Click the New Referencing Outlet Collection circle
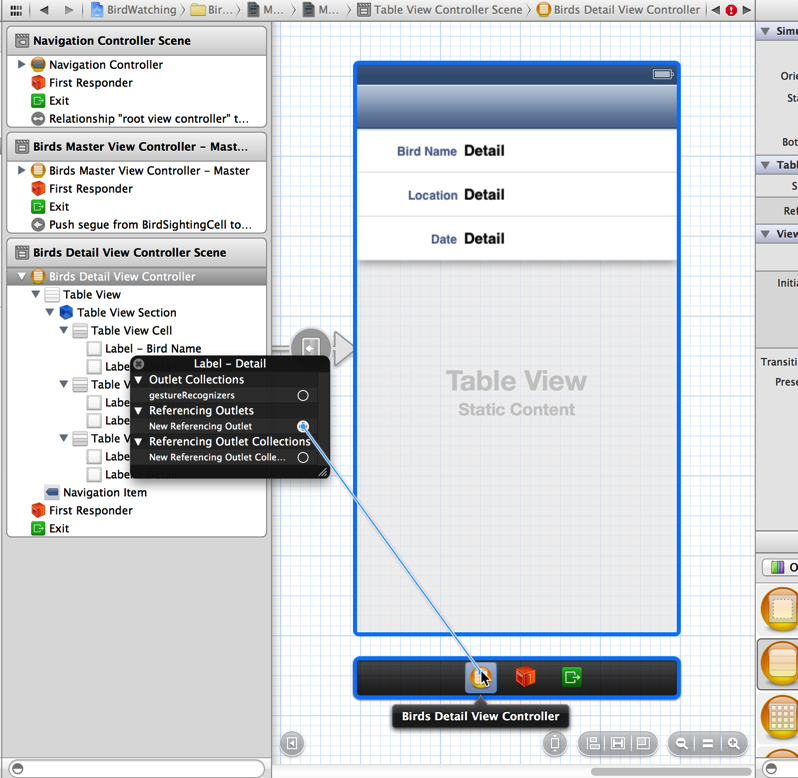This screenshot has height=778, width=798. click(x=303, y=458)
